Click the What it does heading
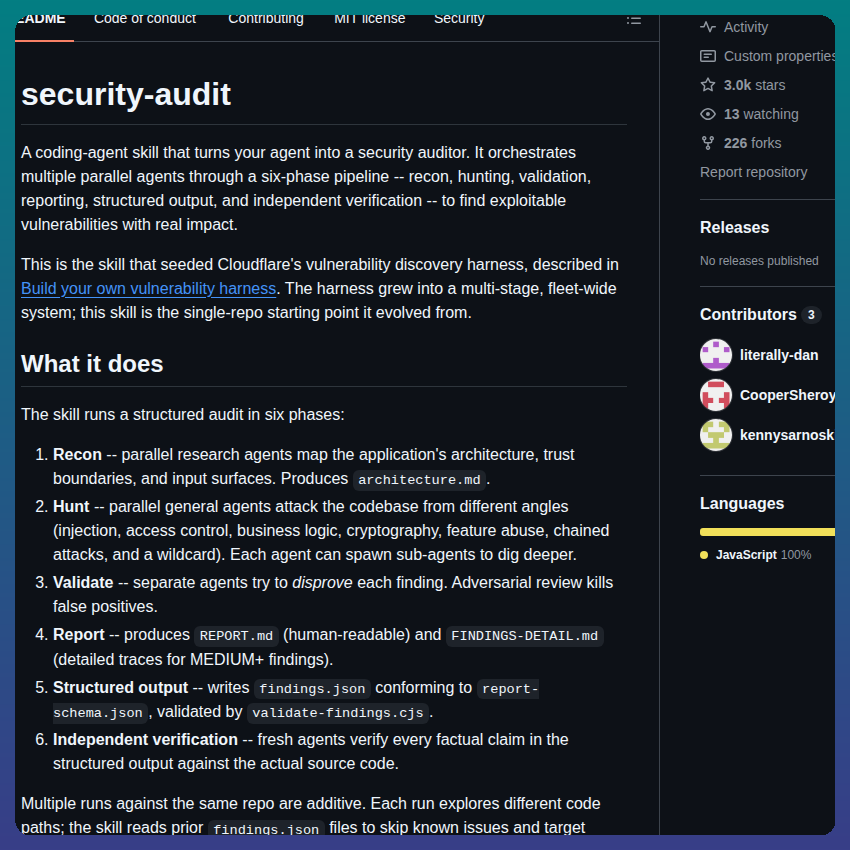The width and height of the screenshot is (850, 850). click(x=92, y=364)
